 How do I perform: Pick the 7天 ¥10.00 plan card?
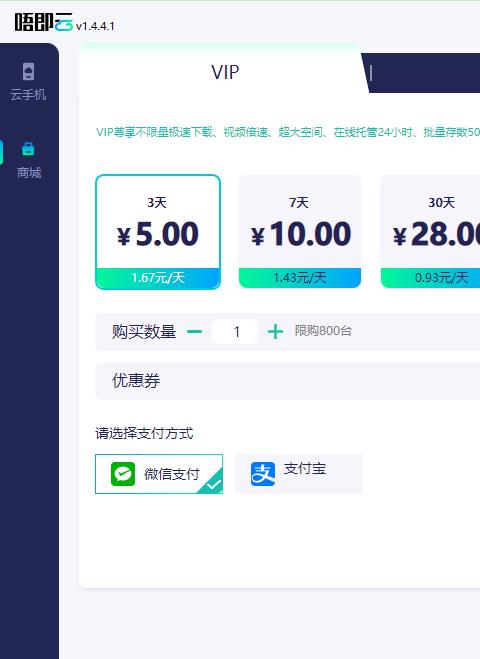(300, 232)
